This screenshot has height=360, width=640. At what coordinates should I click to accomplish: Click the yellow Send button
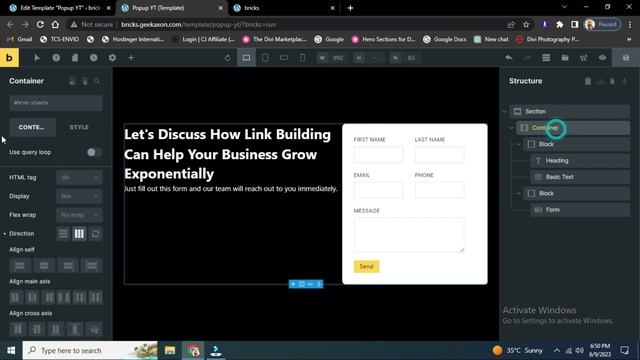366,267
